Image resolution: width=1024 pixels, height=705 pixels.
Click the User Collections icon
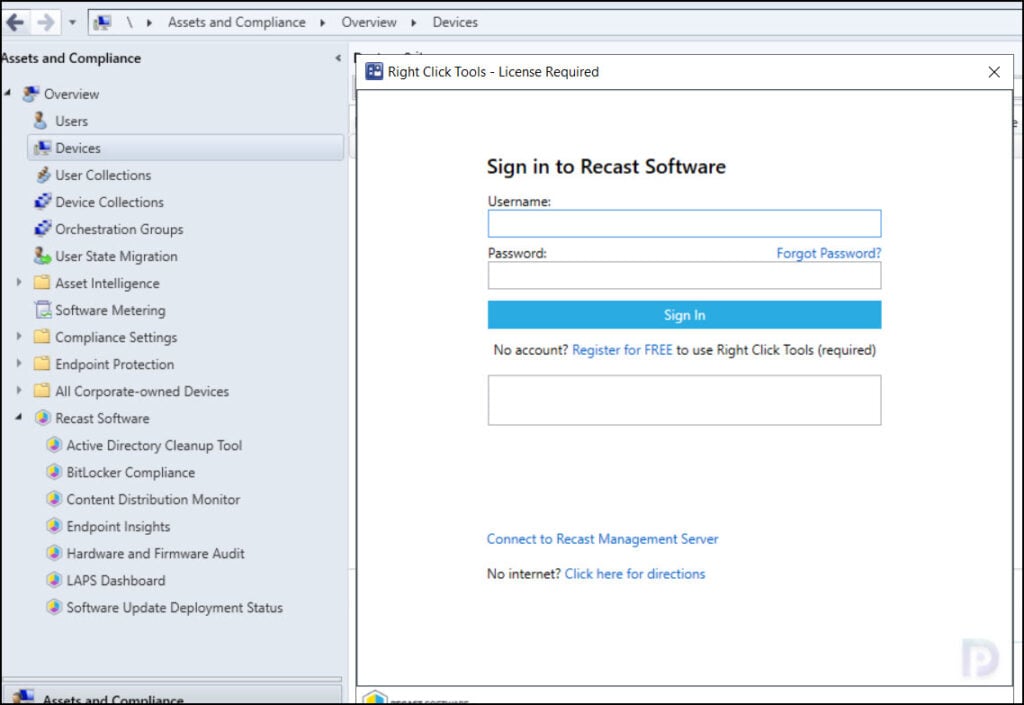click(42, 175)
